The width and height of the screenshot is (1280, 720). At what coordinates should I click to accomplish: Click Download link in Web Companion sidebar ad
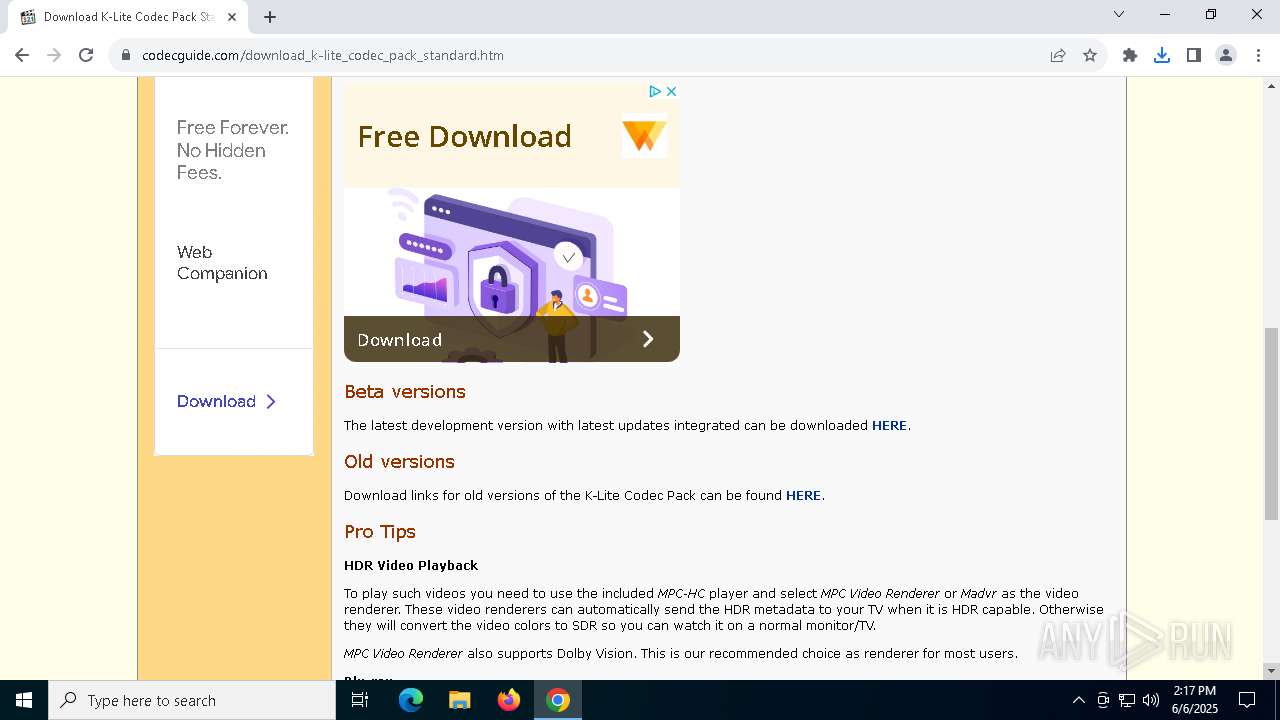coord(226,401)
